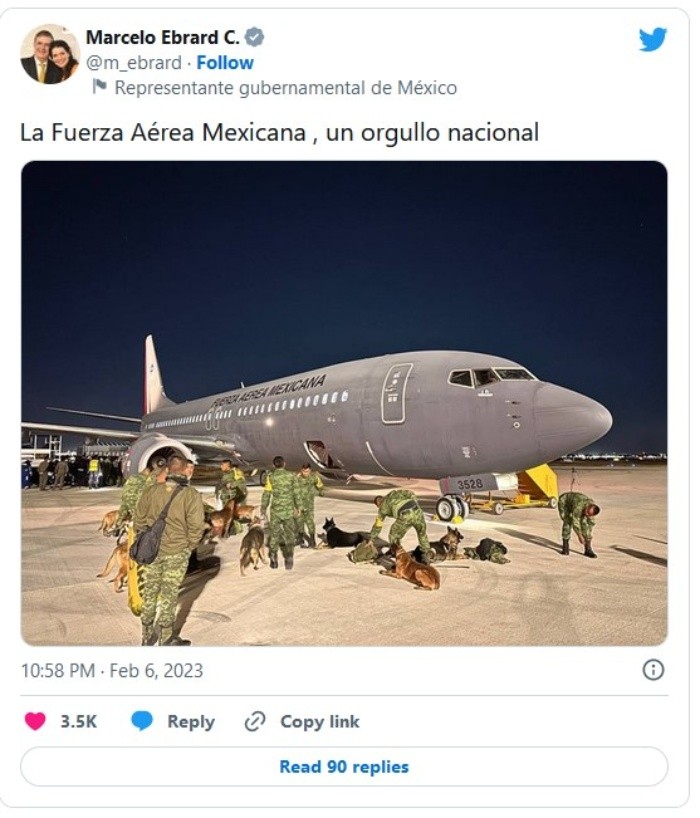Click the blue reply bubble icon
The height and width of the screenshot is (818, 700).
point(142,721)
